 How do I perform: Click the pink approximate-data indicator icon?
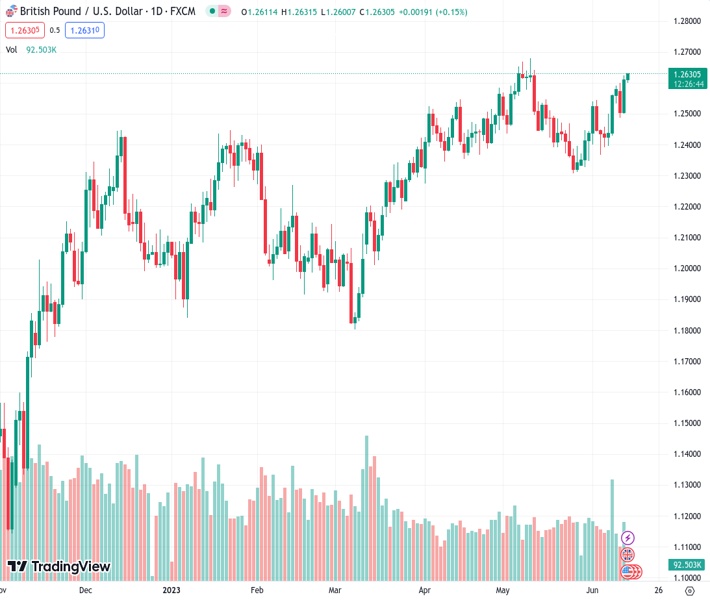click(223, 11)
